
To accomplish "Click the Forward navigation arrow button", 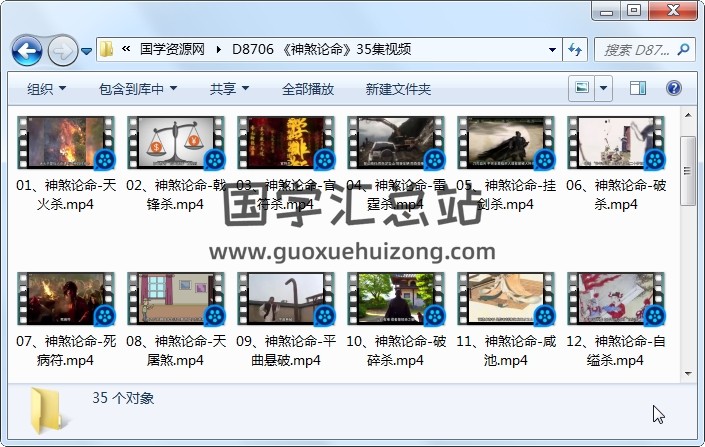I will point(61,49).
